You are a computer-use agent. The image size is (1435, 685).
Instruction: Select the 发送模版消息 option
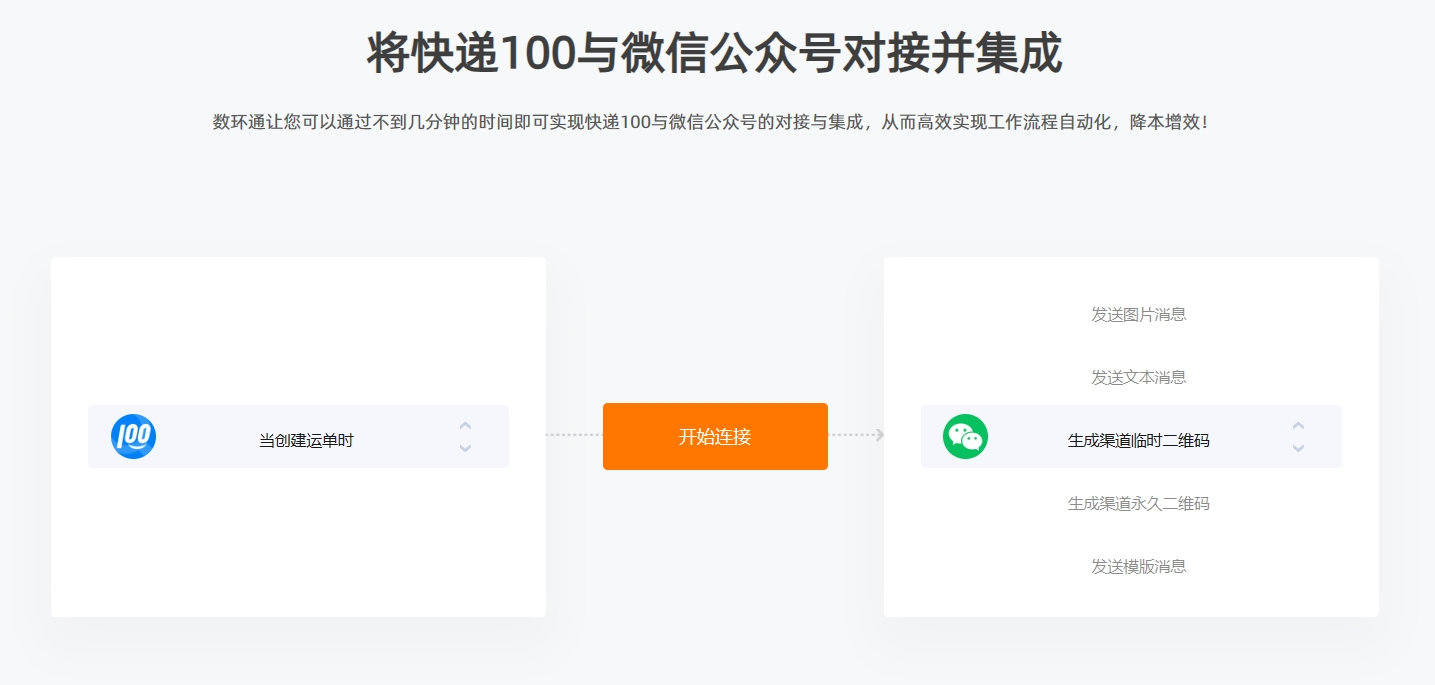[1138, 566]
